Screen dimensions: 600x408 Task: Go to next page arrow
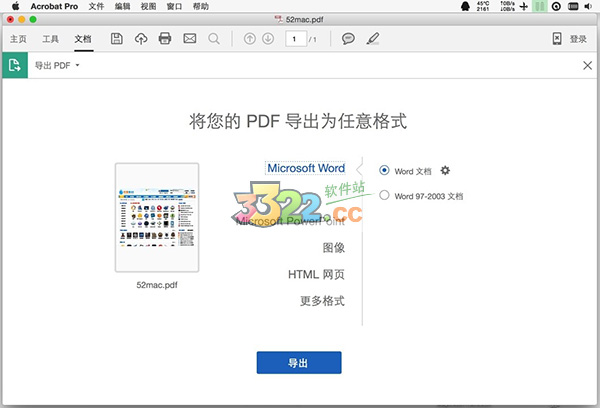tap(268, 39)
